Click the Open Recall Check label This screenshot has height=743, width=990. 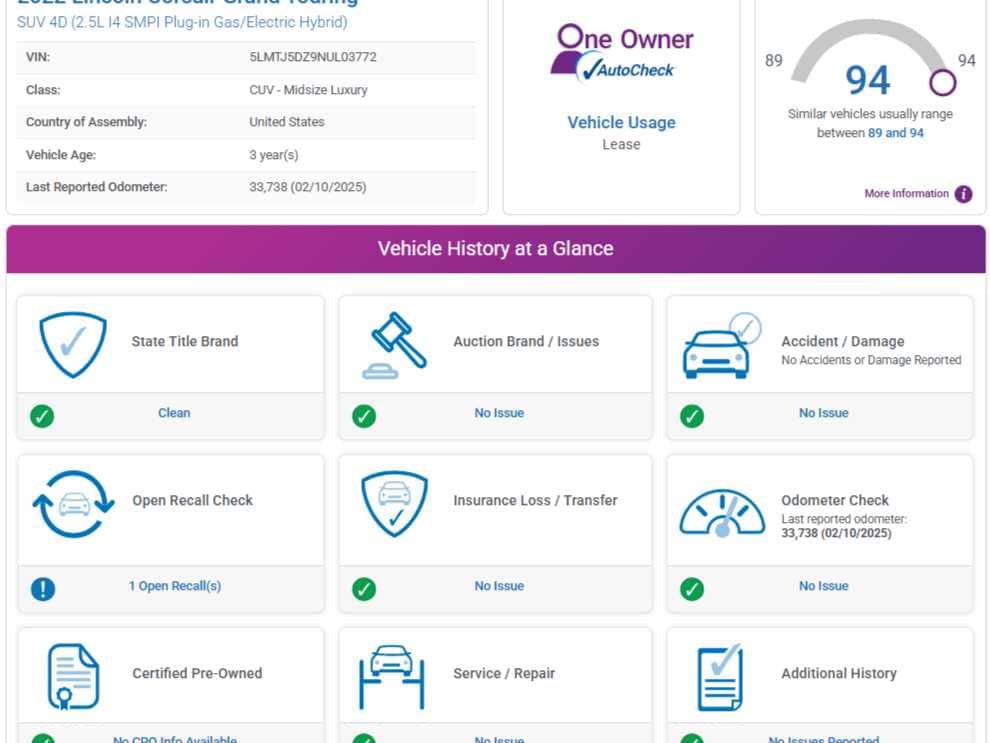click(x=193, y=501)
